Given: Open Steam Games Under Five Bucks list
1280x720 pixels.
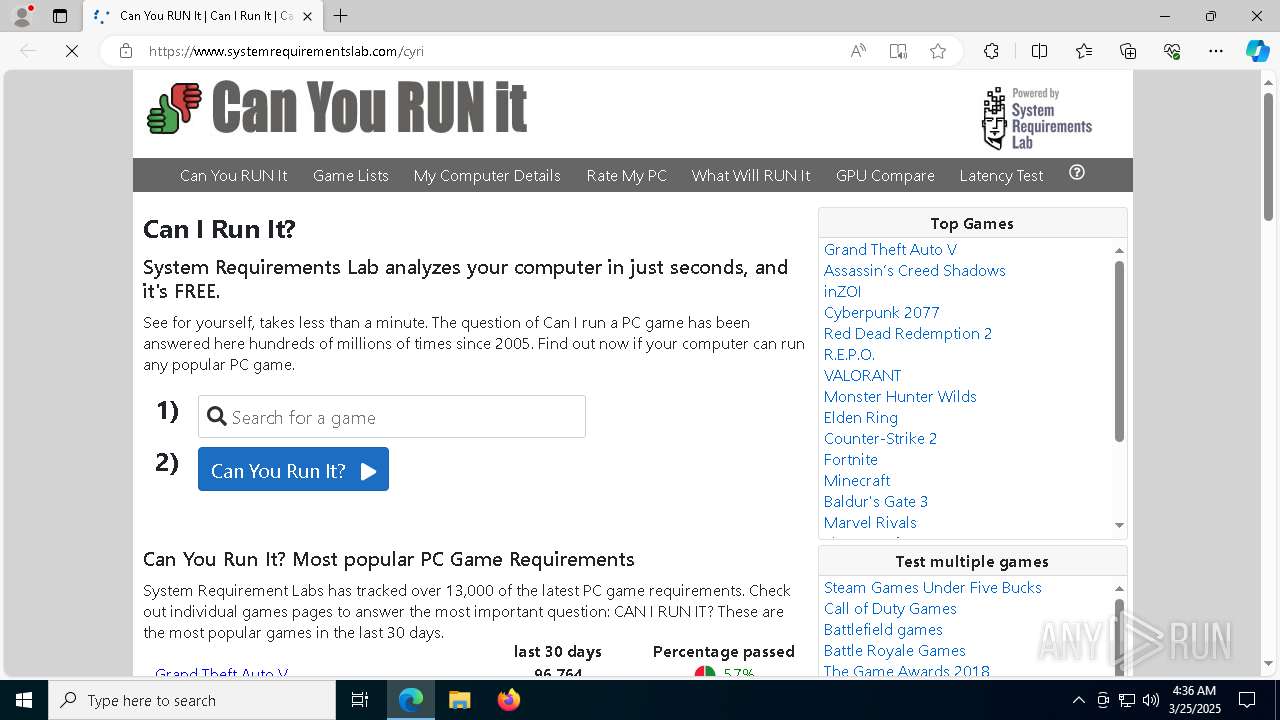Looking at the screenshot, I should [x=933, y=587].
